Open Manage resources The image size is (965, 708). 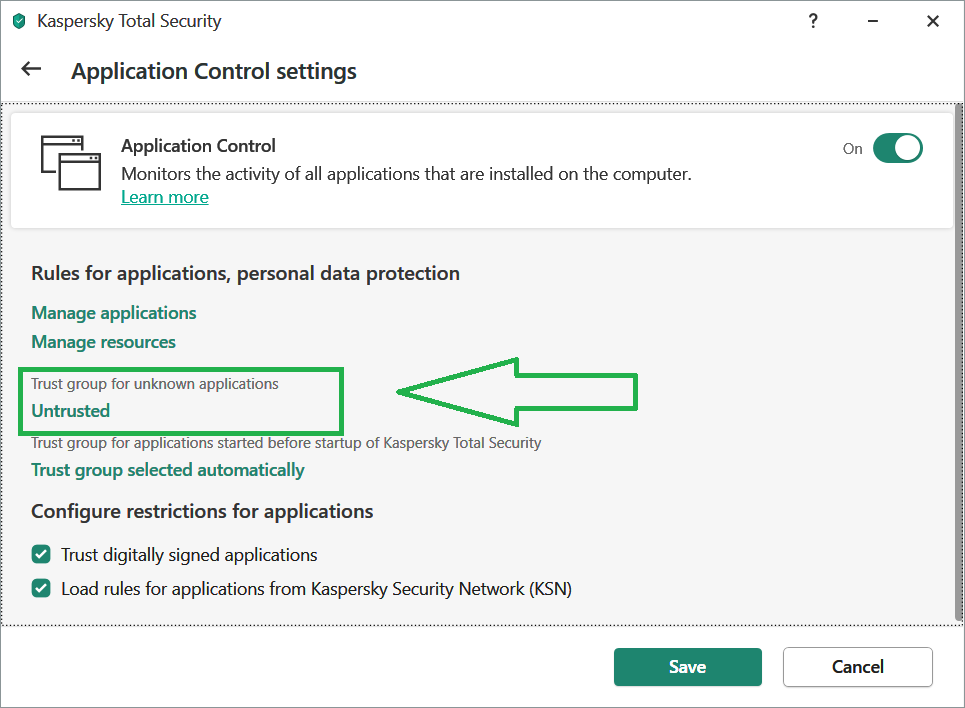pyautogui.click(x=104, y=342)
